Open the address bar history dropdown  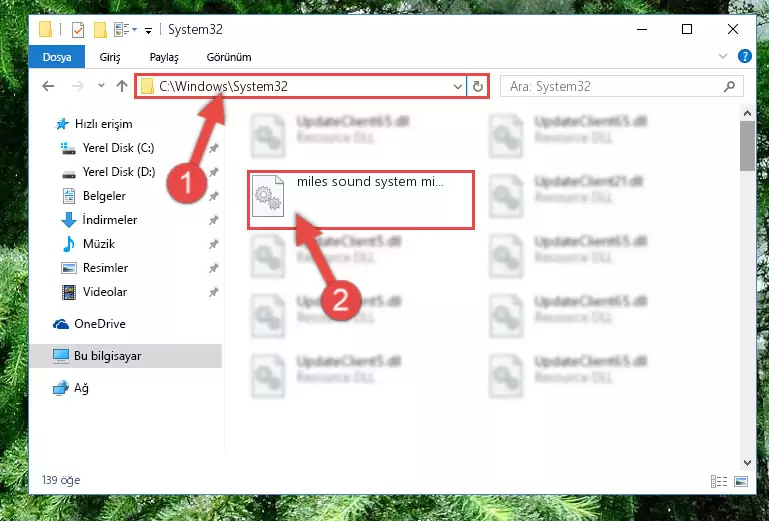(x=457, y=87)
